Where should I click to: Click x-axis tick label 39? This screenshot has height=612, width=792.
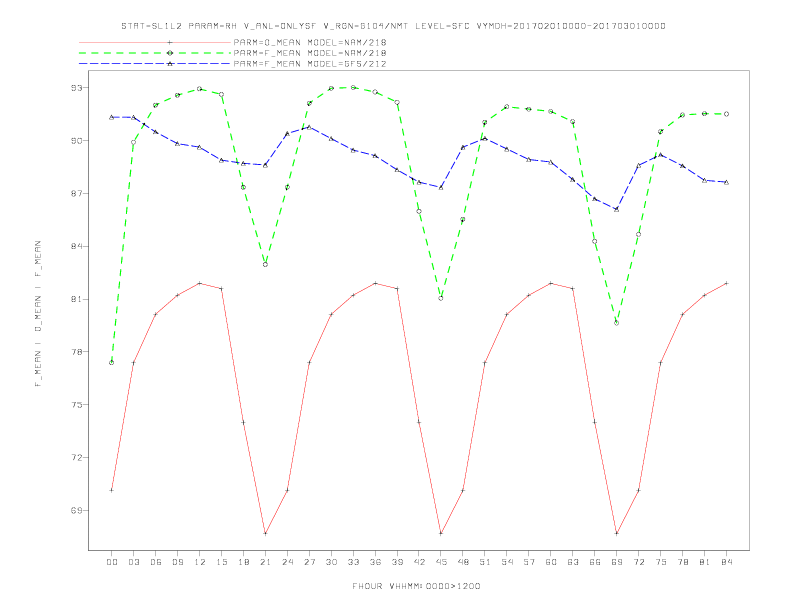[397, 562]
